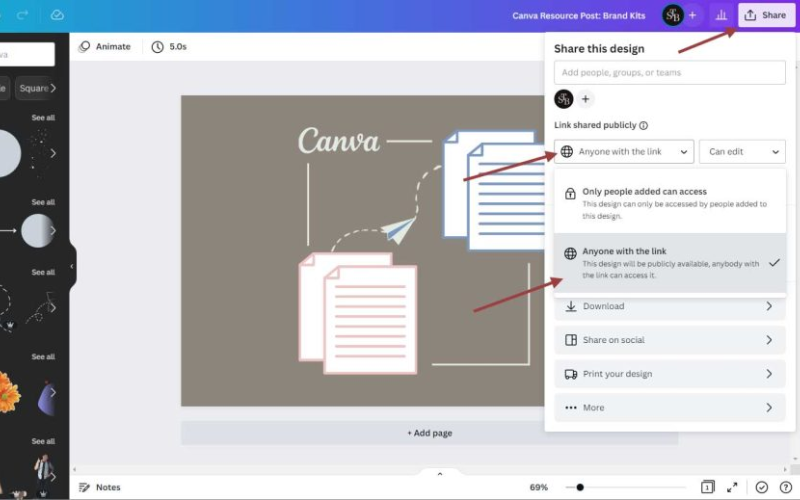Click the plus icon beside header avatar

pos(692,15)
